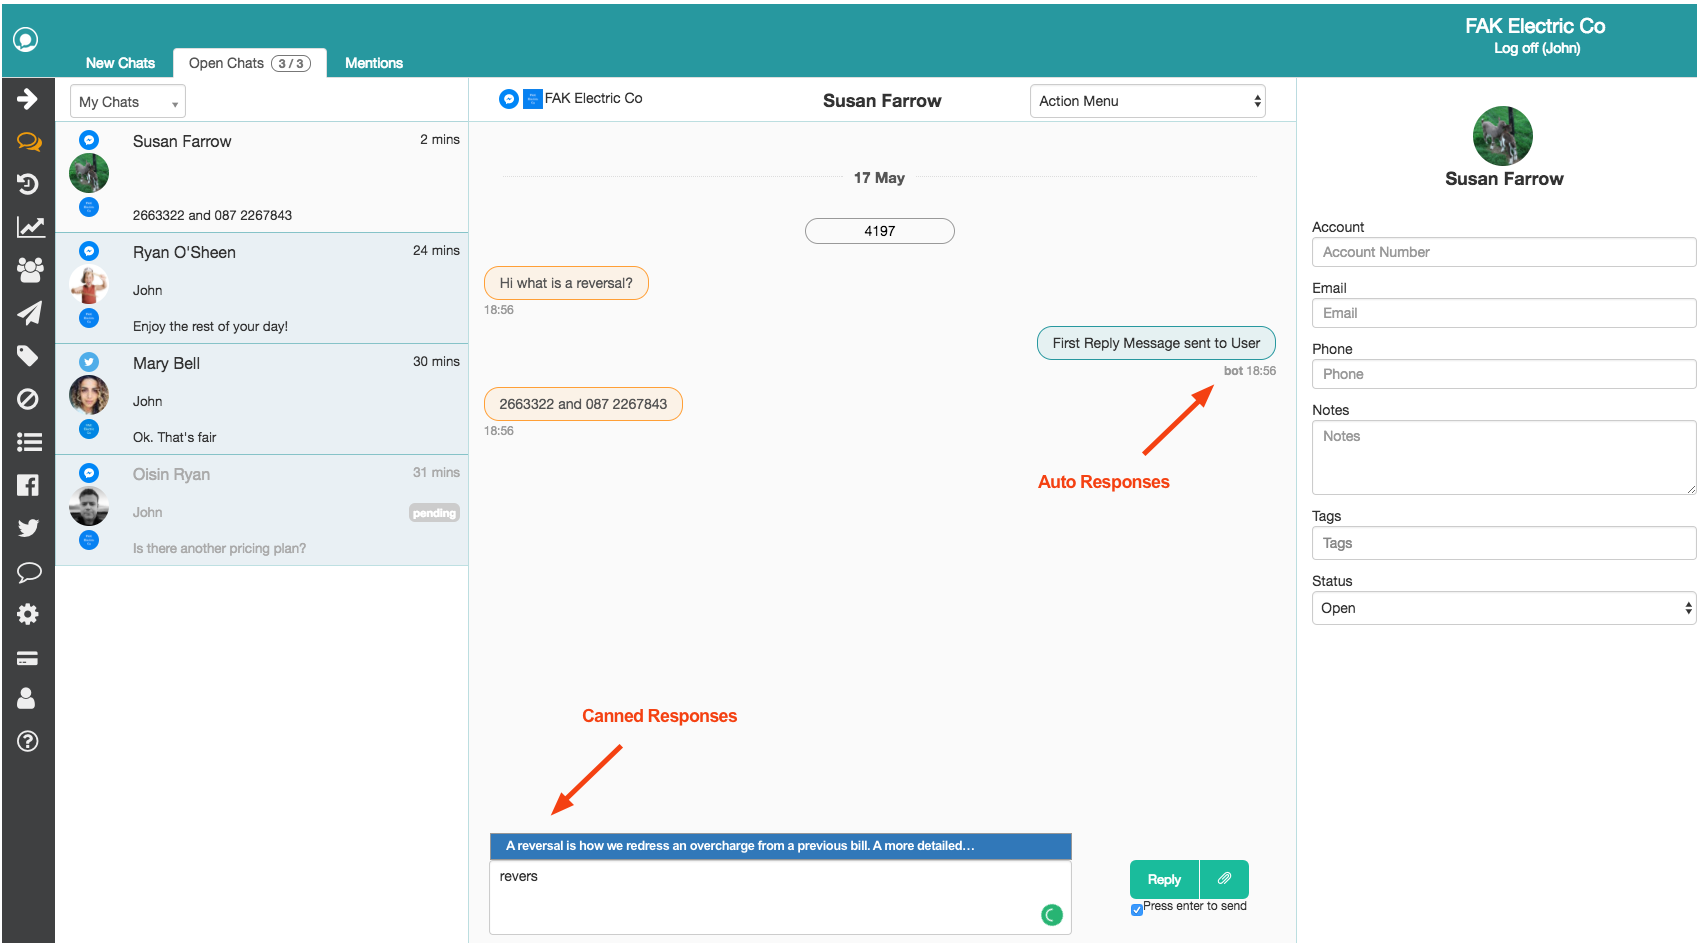The width and height of the screenshot is (1697, 943).
Task: Click Messenger icon beside FAK Electric Co header
Action: [x=509, y=99]
